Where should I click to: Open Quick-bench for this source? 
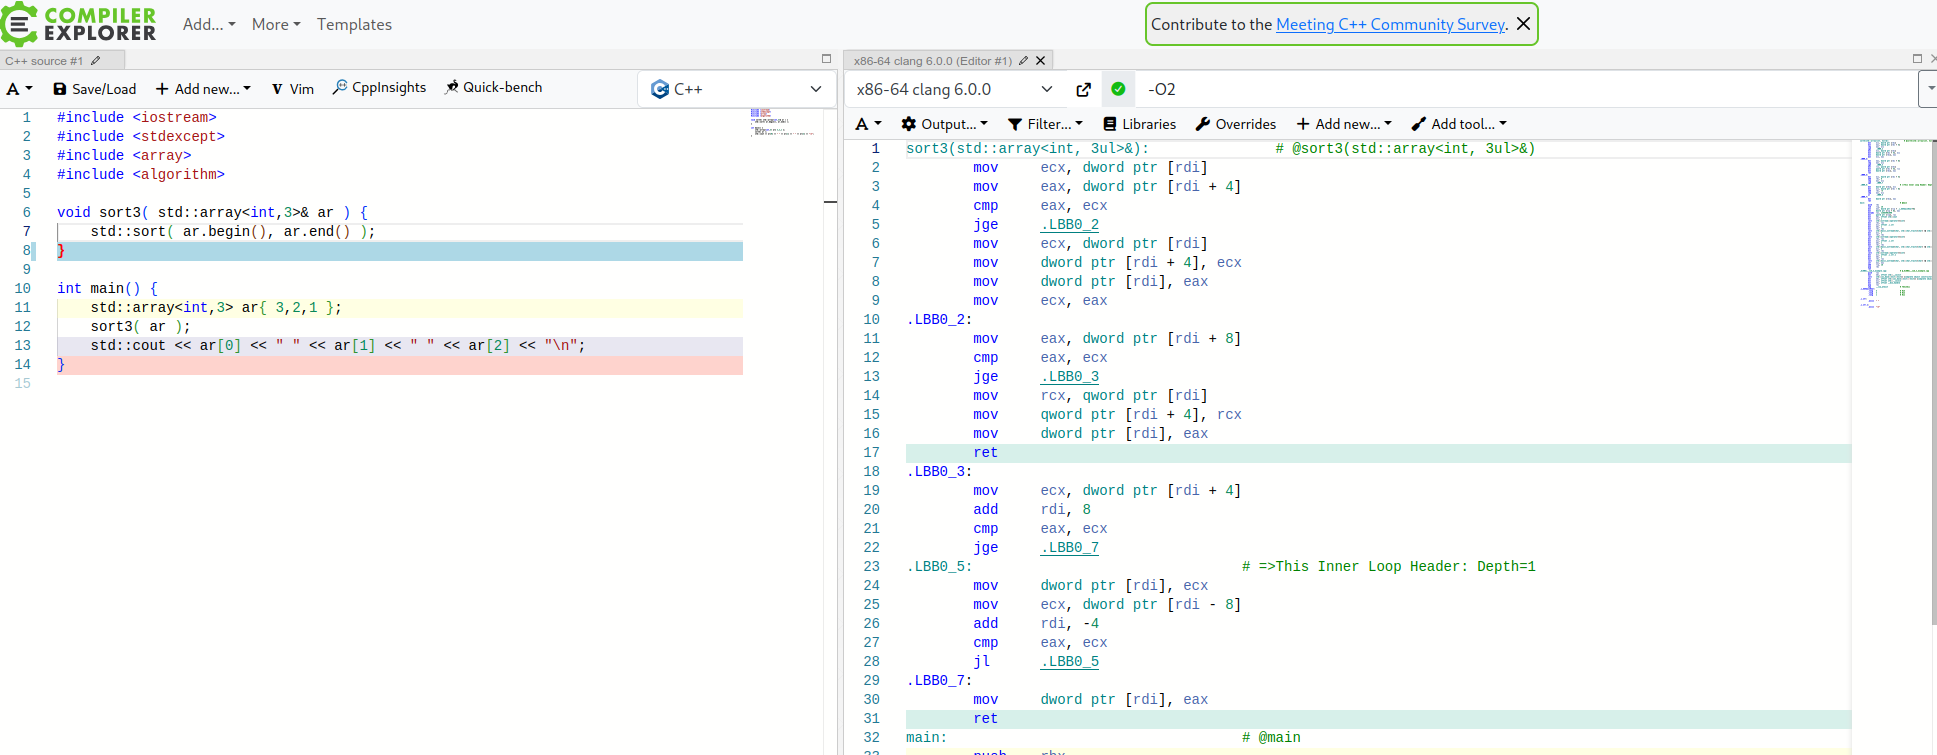(494, 87)
